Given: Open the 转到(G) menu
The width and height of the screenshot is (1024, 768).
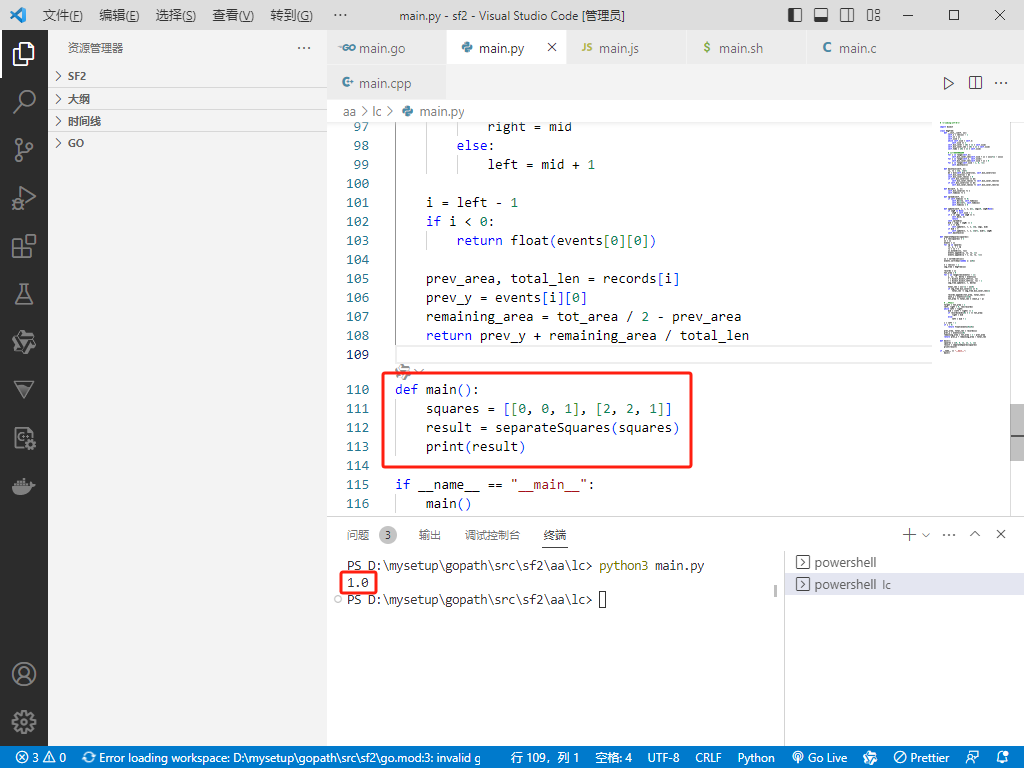Looking at the screenshot, I should (x=291, y=15).
